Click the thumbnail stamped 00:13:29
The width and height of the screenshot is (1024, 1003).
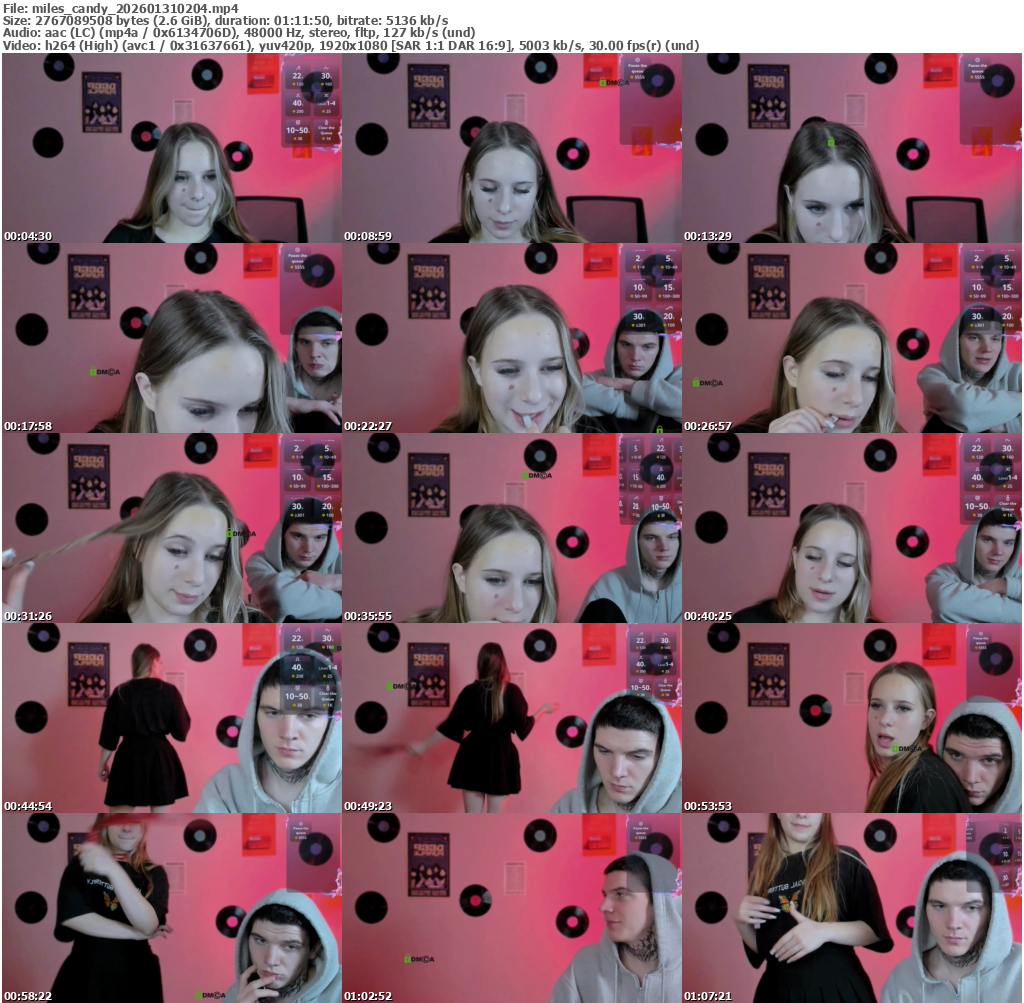852,148
